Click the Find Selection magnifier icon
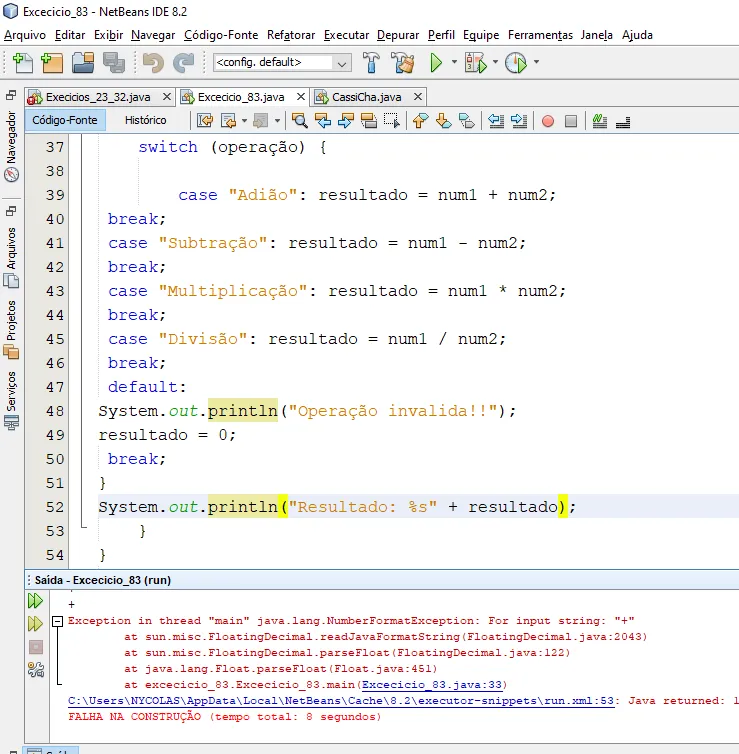 pos(299,121)
